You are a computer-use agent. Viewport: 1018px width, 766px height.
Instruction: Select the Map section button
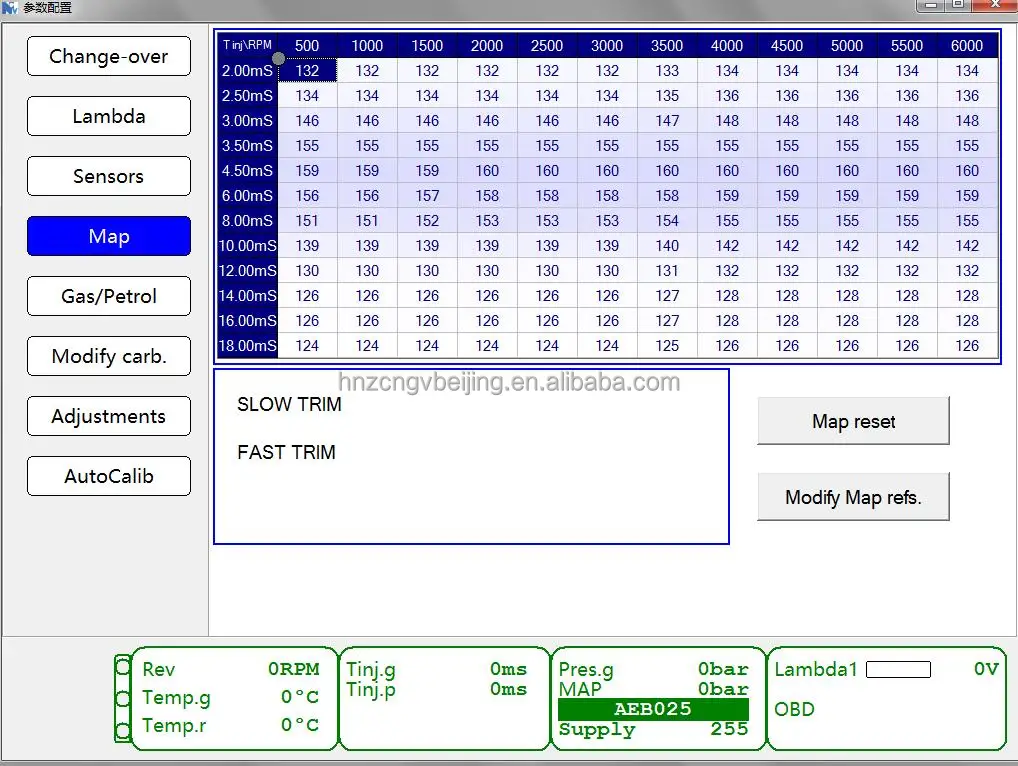[x=109, y=236]
